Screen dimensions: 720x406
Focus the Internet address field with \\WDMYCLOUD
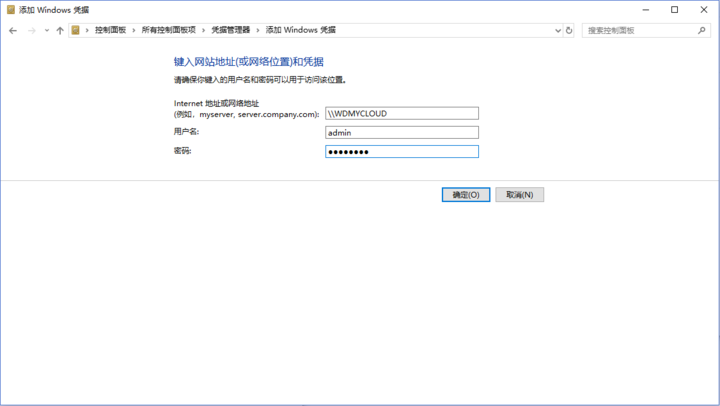click(402, 113)
